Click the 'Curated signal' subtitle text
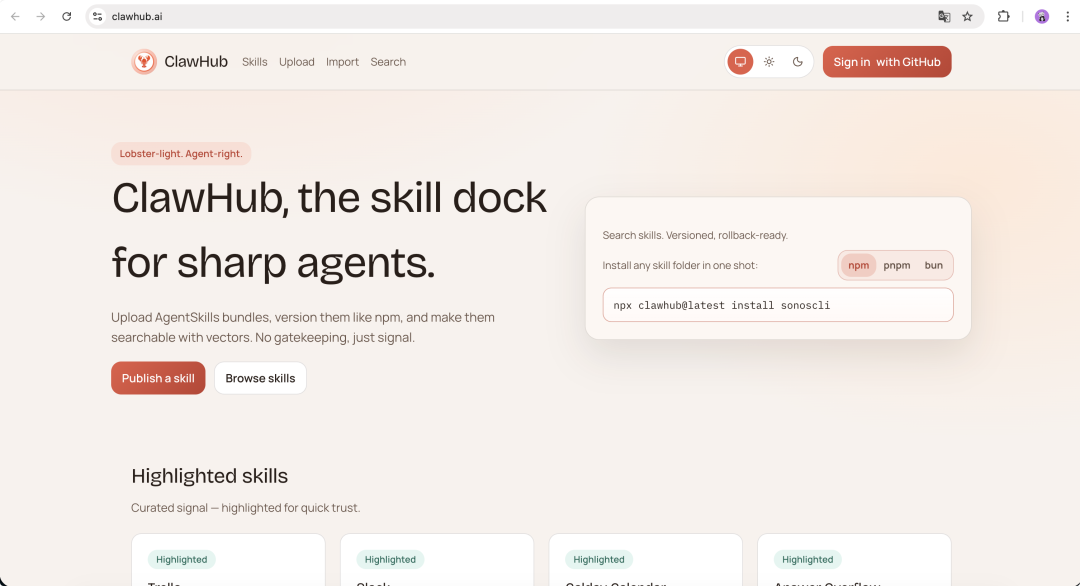 [x=245, y=507]
